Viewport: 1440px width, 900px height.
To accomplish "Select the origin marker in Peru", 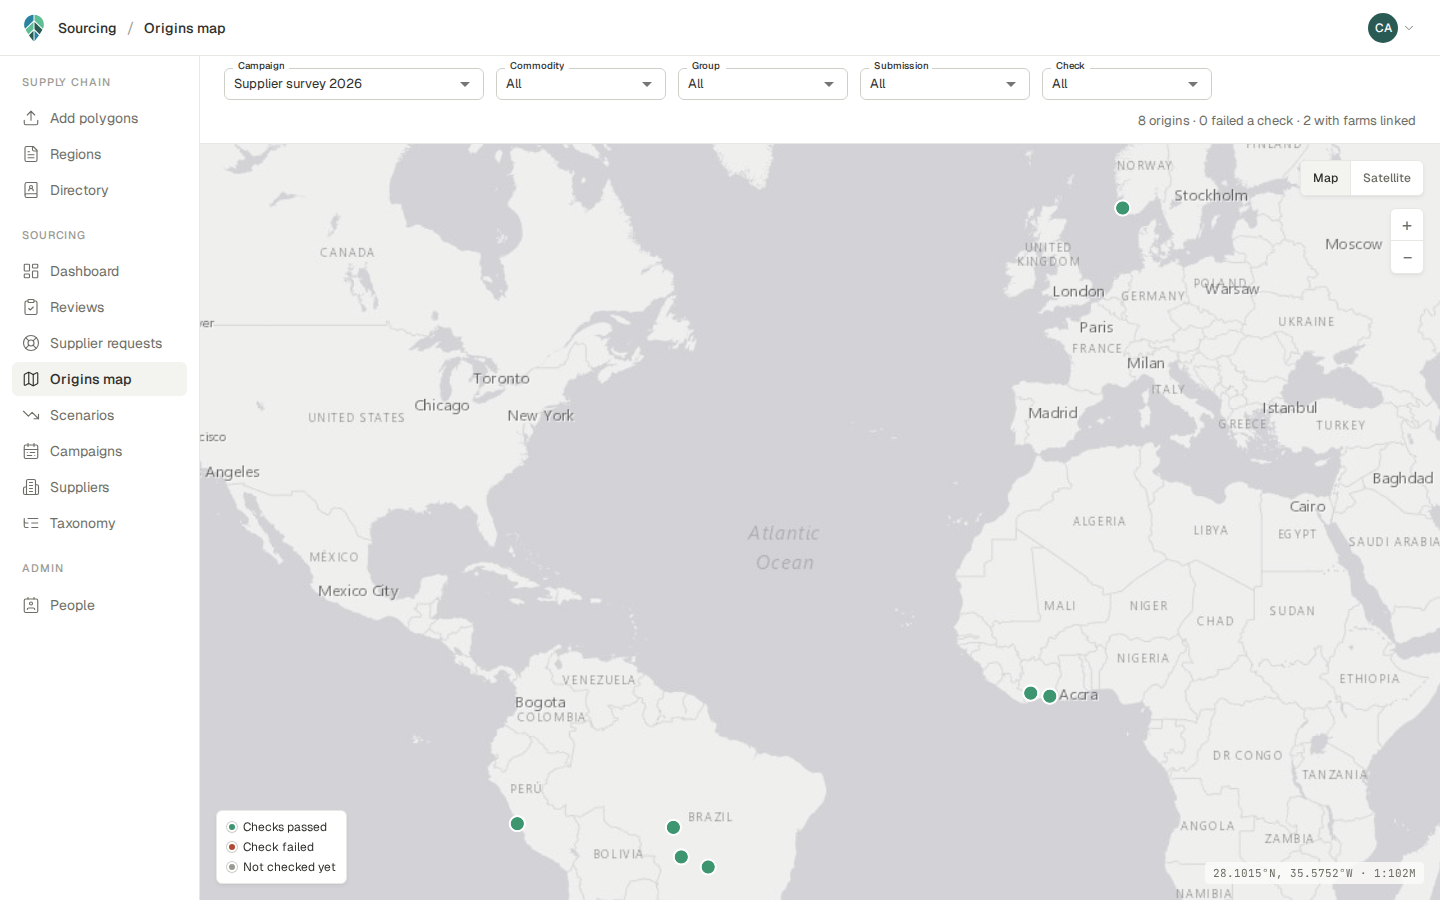I will click(x=517, y=824).
